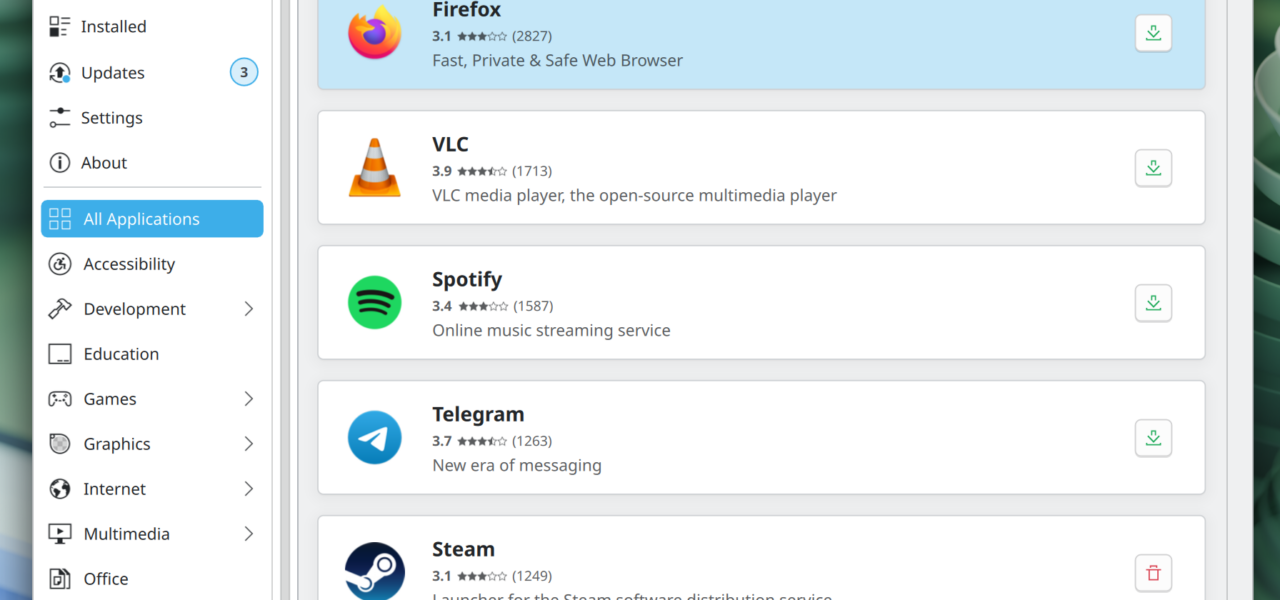Click the Spotify install download icon
This screenshot has width=1280, height=600.
tap(1153, 303)
